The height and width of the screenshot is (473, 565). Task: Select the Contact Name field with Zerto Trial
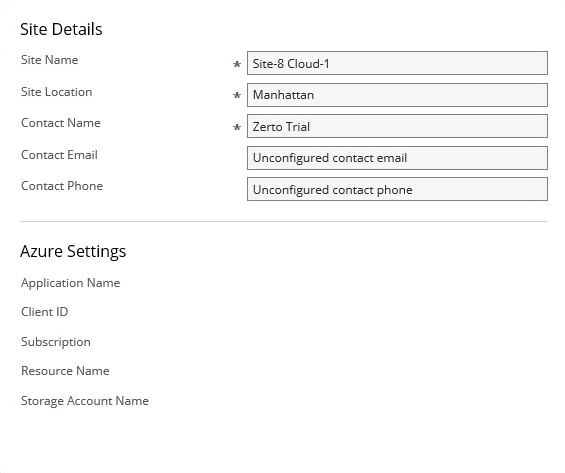pos(397,126)
